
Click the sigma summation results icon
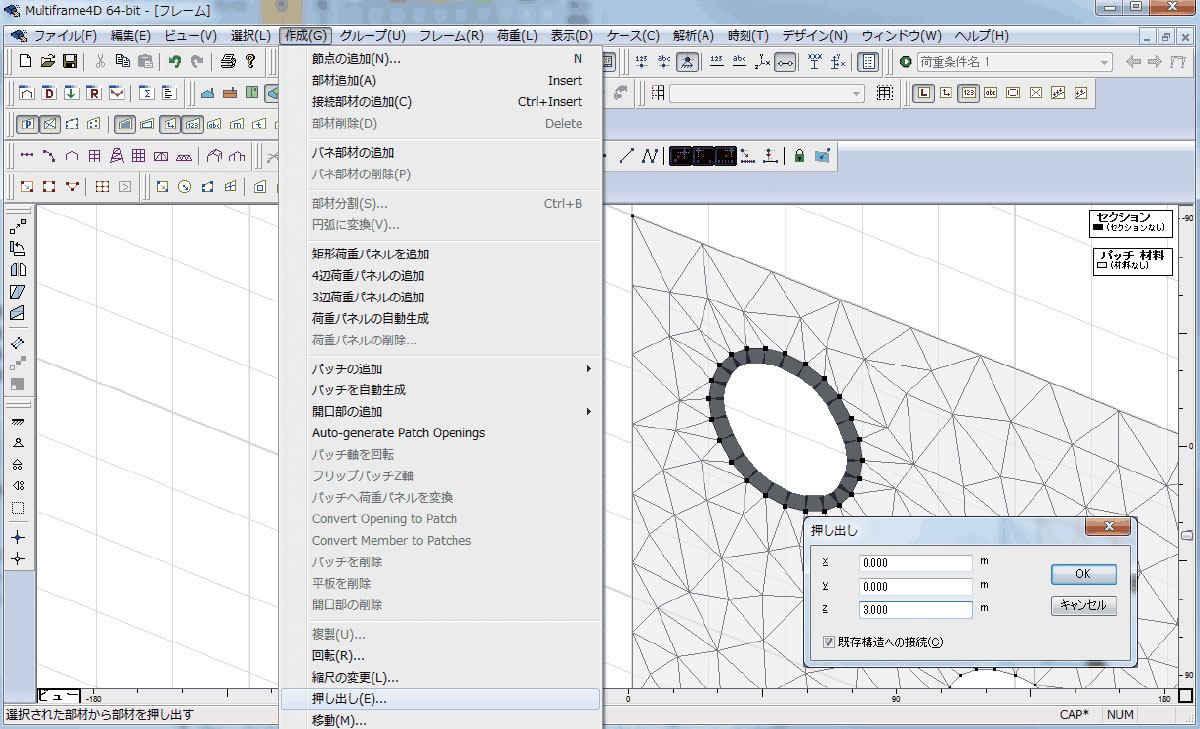coord(146,93)
